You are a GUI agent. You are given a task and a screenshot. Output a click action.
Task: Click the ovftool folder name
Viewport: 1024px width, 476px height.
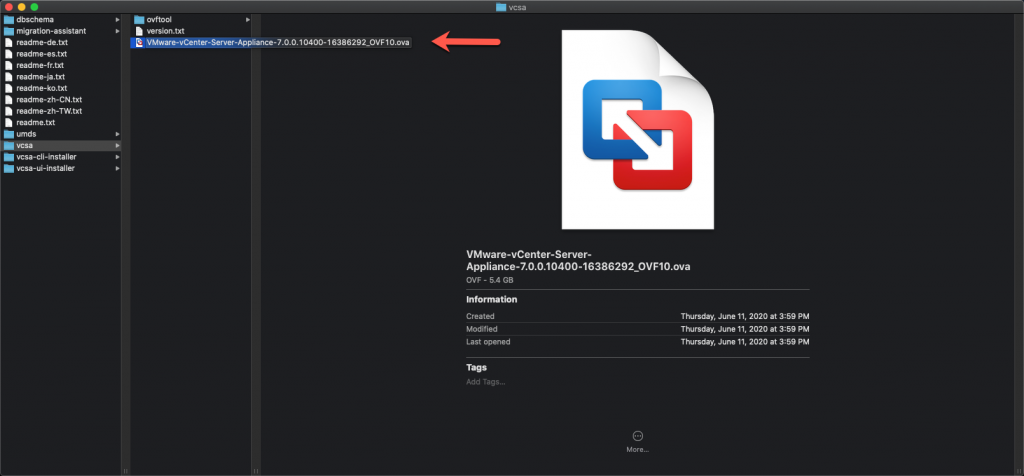(x=159, y=20)
